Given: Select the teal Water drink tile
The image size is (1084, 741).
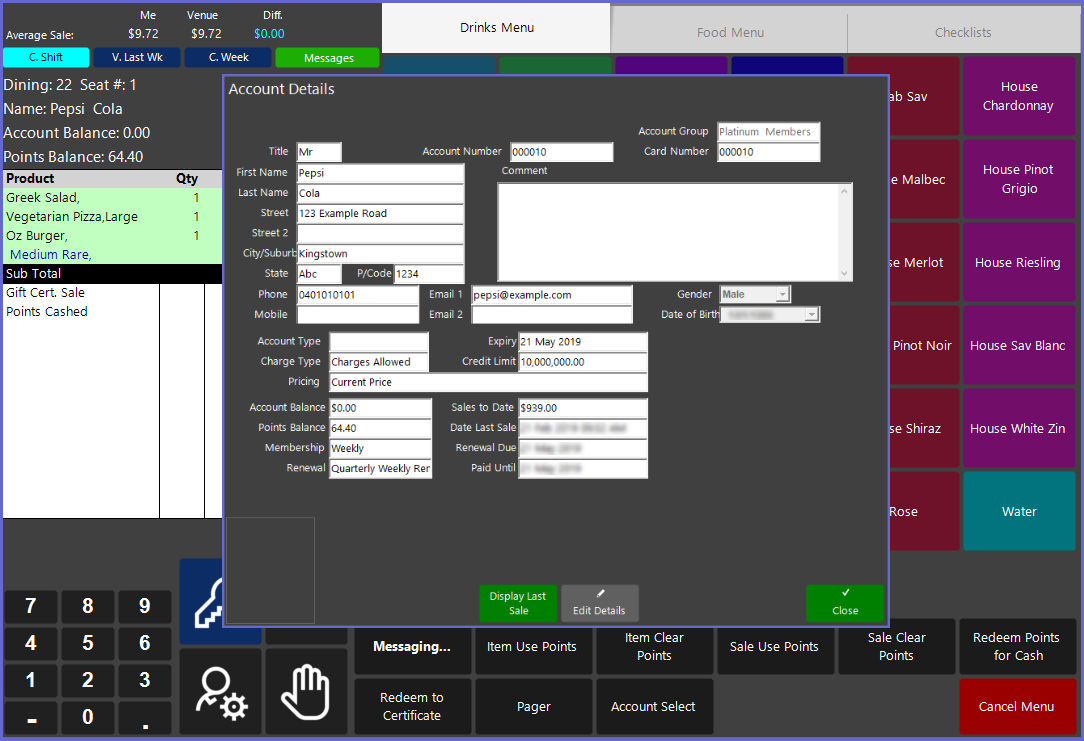Looking at the screenshot, I should click(x=1019, y=511).
